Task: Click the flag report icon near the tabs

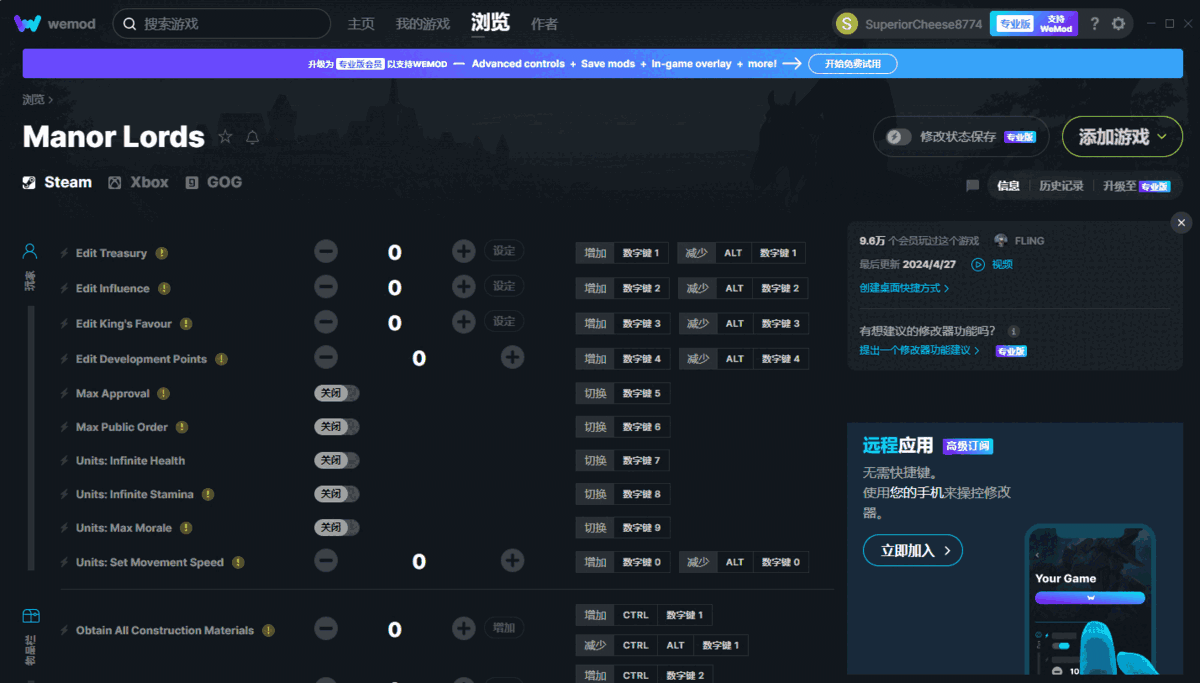Action: tap(971, 185)
